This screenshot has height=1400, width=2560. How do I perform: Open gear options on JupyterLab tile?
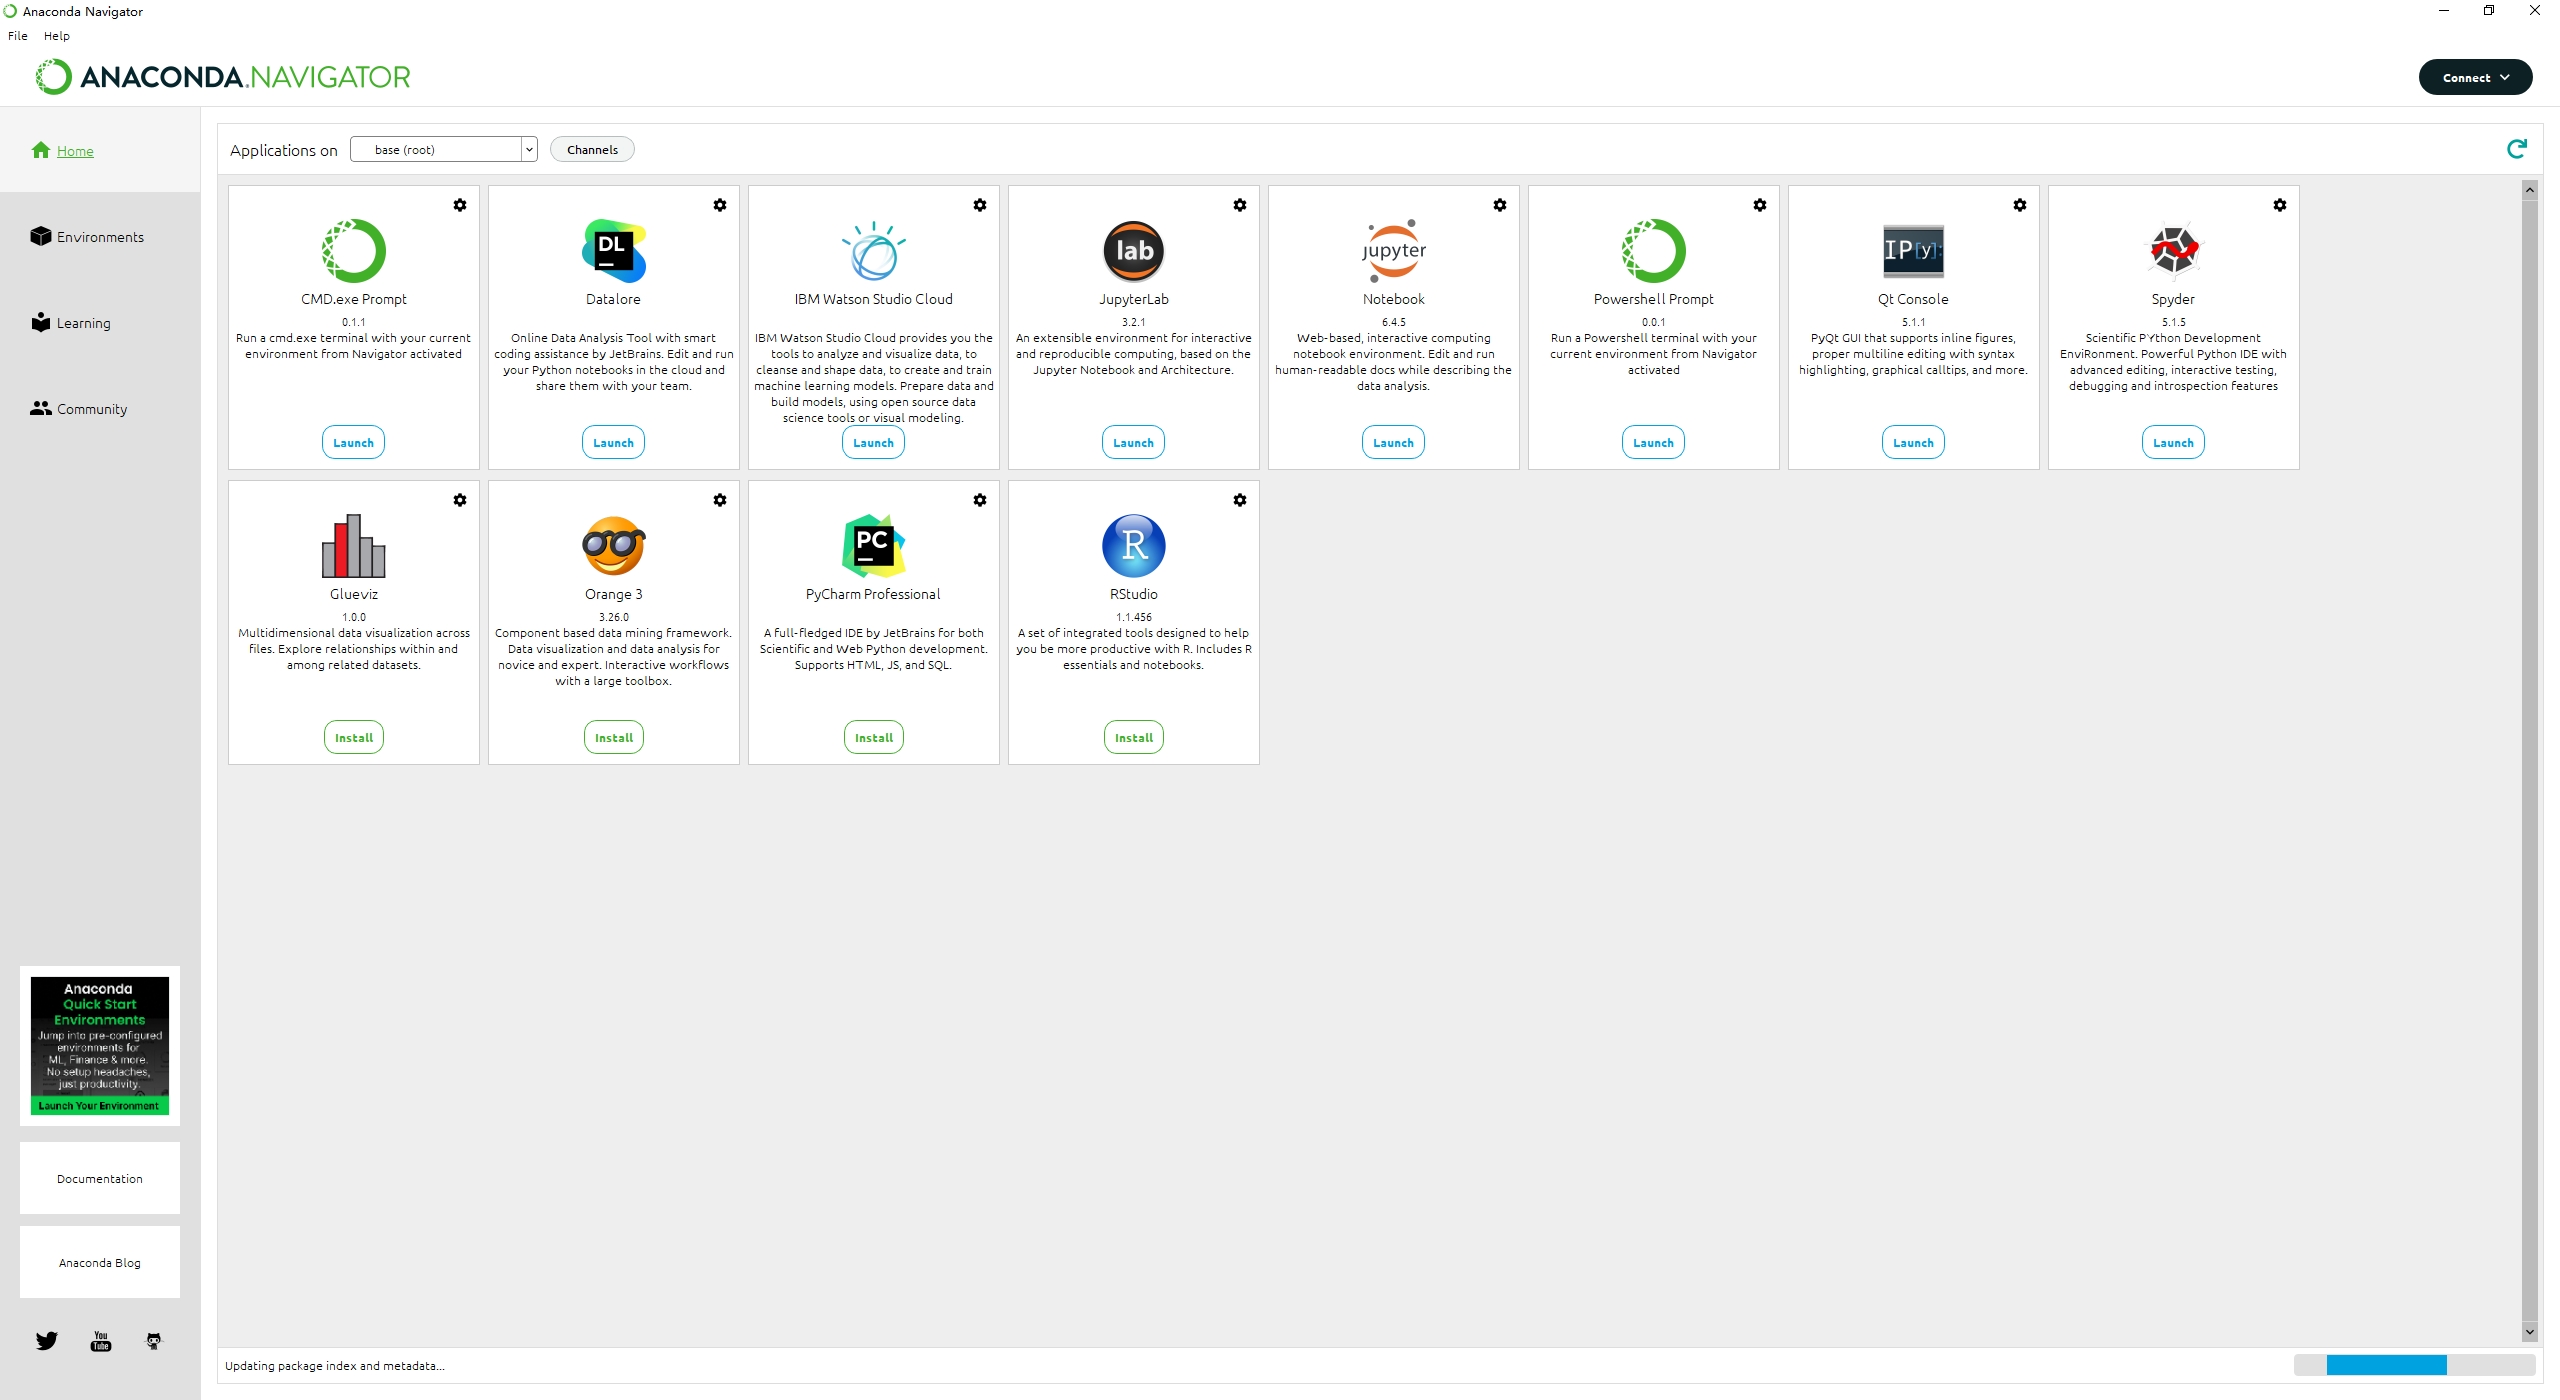(x=1239, y=205)
